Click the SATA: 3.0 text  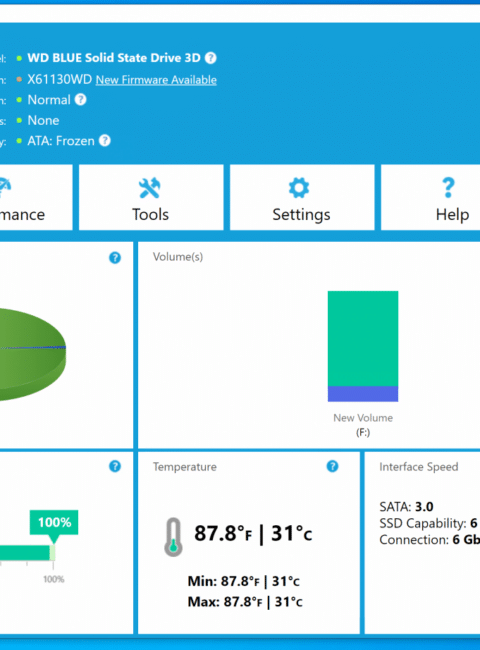(x=406, y=507)
